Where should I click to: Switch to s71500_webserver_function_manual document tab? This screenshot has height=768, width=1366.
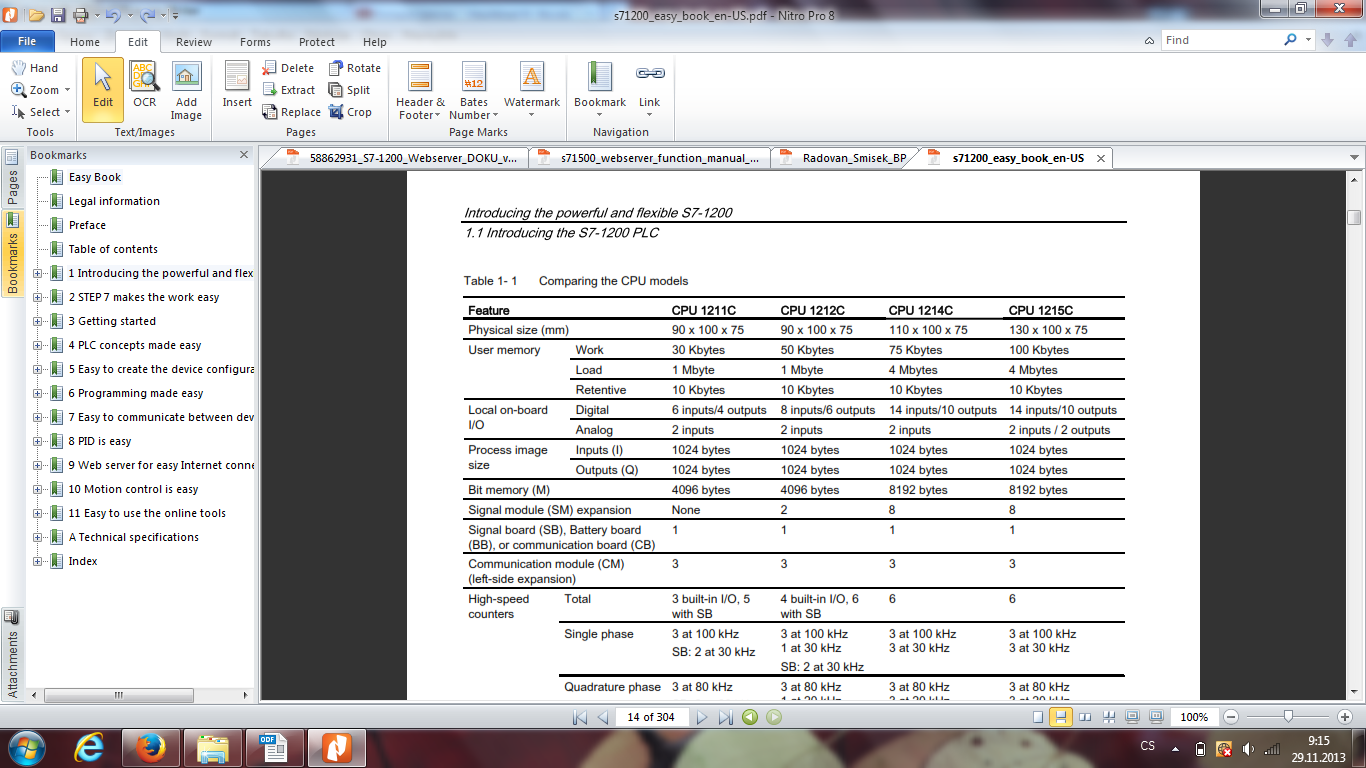click(x=650, y=158)
